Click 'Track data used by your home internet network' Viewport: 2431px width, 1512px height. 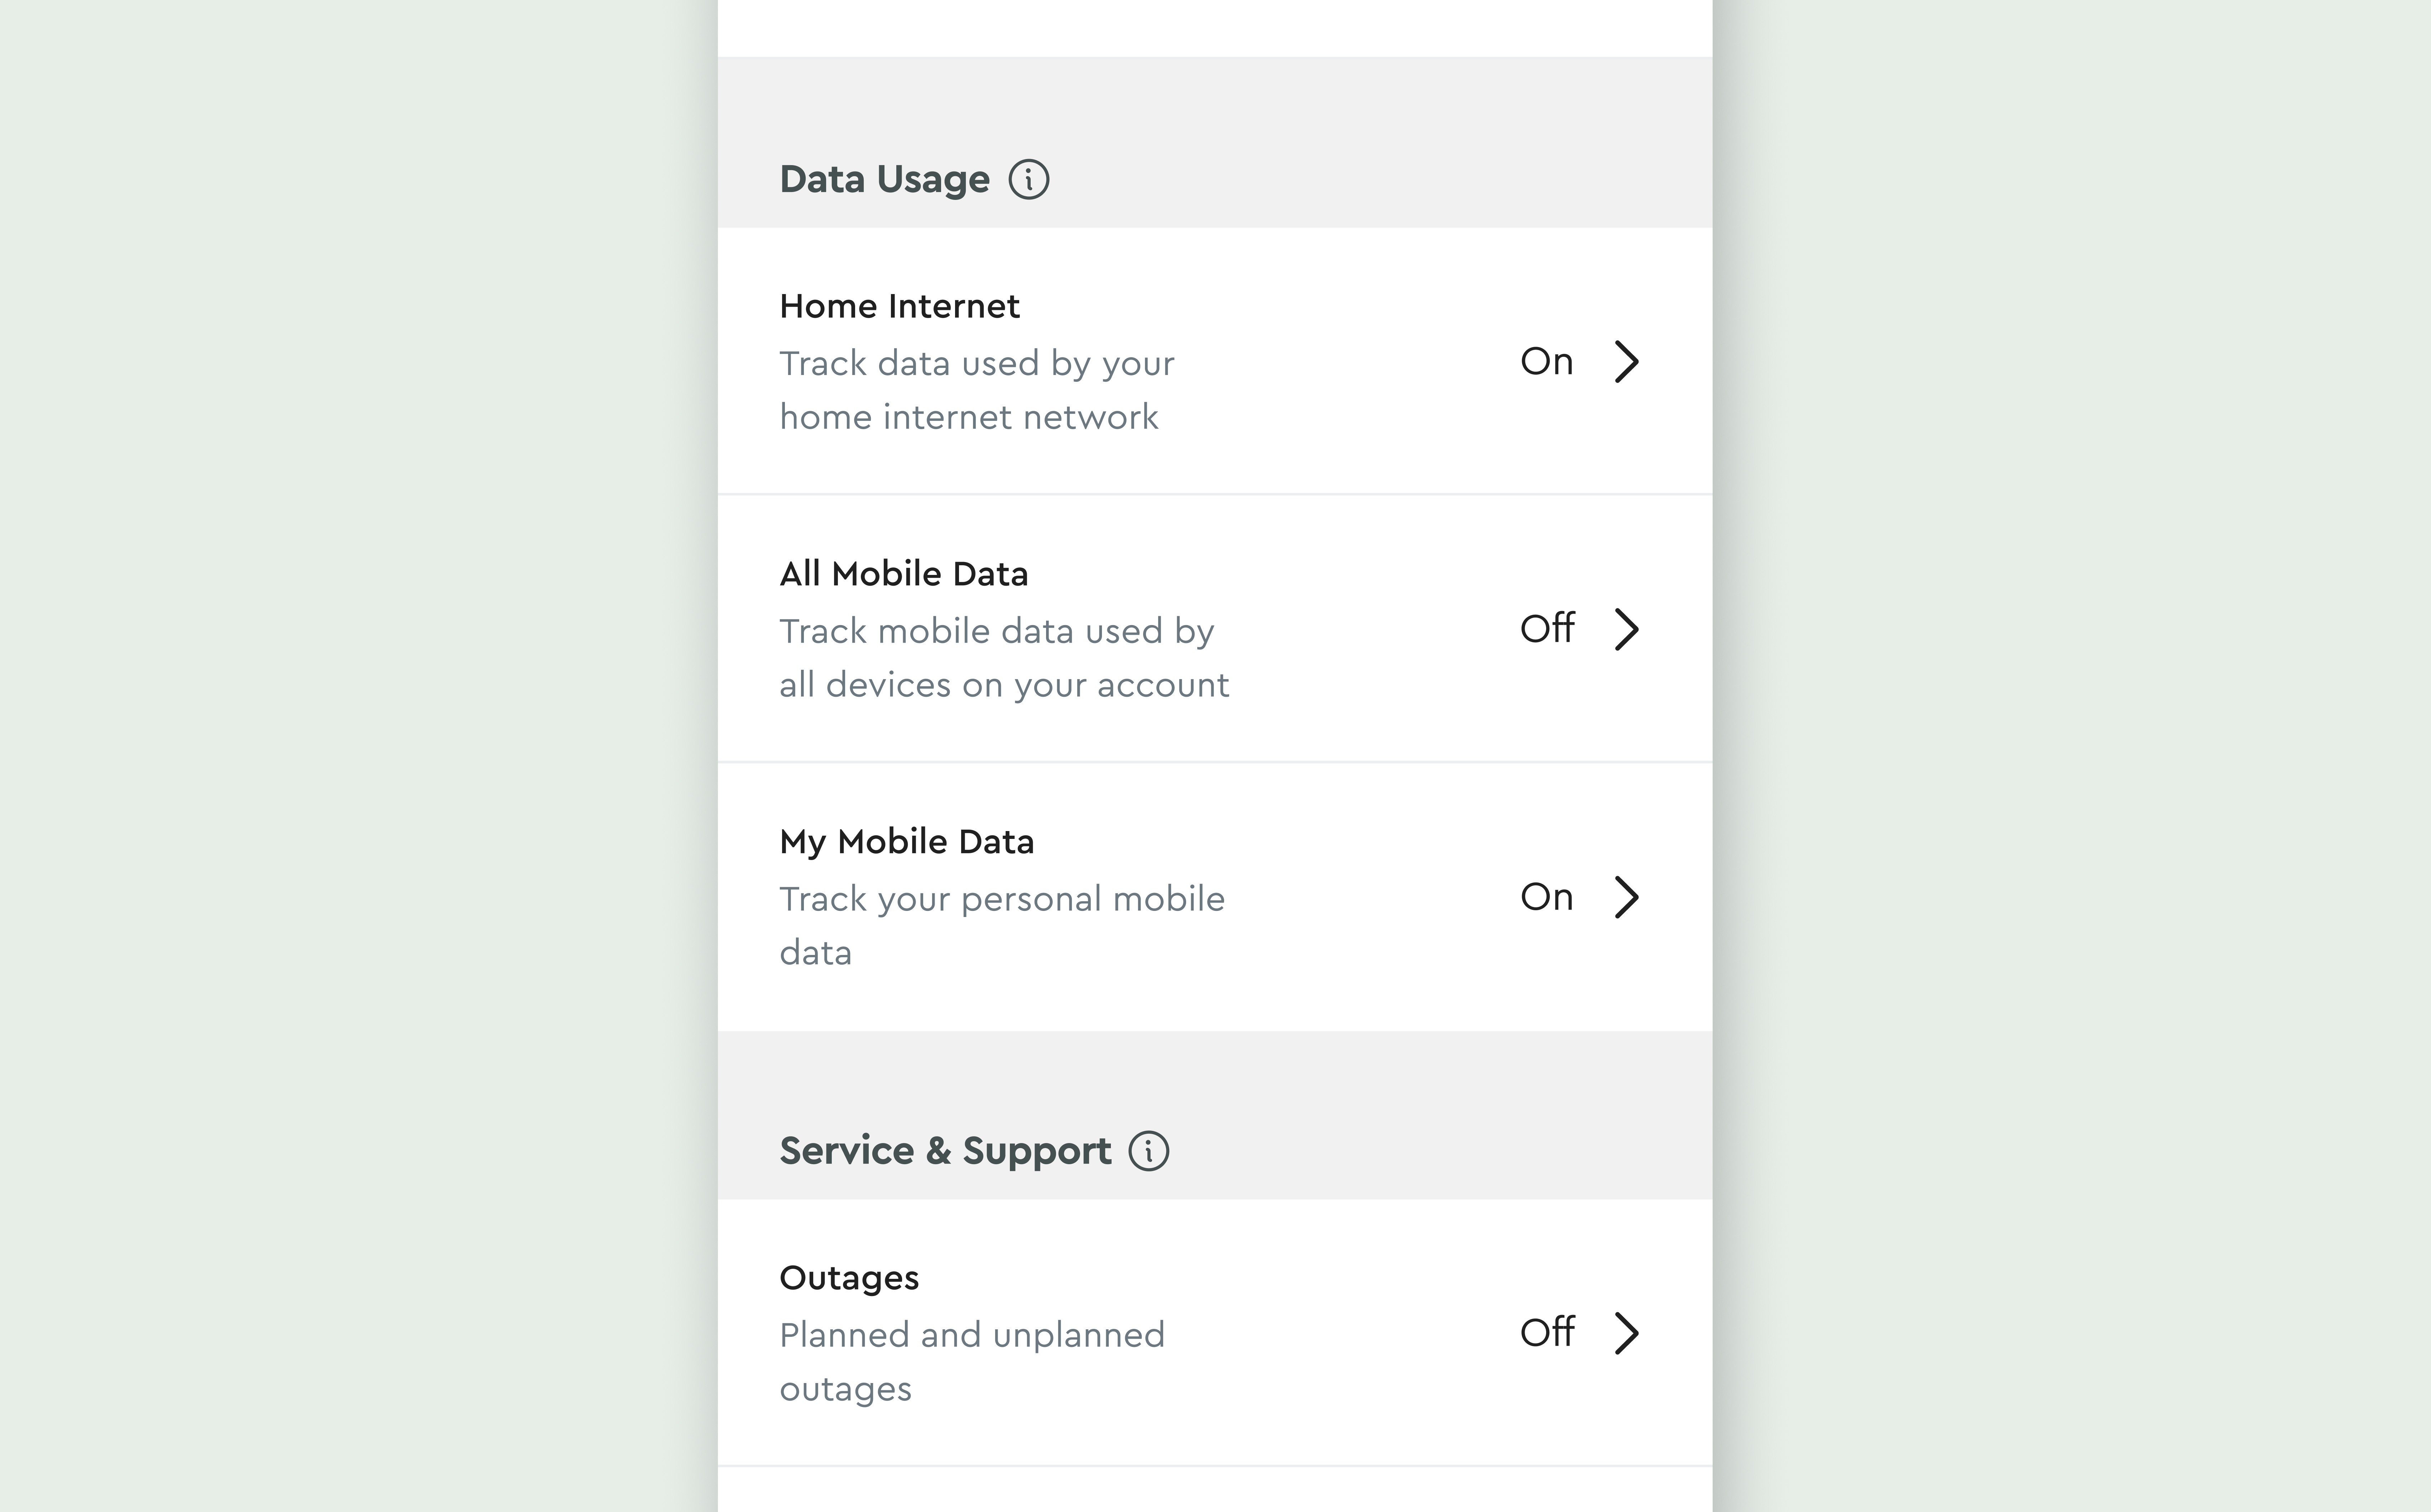[977, 390]
